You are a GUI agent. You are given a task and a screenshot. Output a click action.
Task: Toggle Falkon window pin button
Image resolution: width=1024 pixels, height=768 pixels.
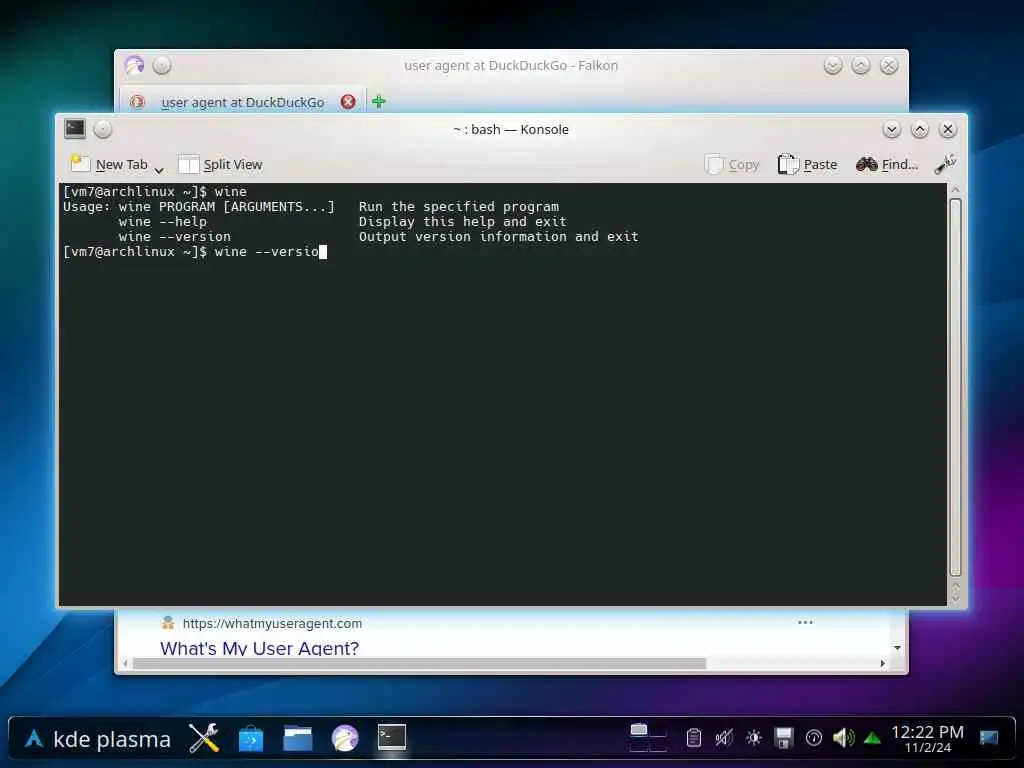pos(162,65)
